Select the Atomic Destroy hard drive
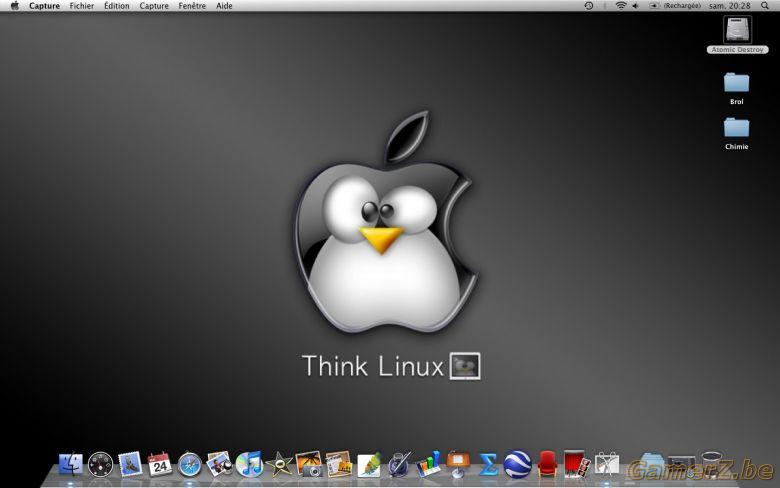Screen dimensions: 780x488 tap(737, 34)
